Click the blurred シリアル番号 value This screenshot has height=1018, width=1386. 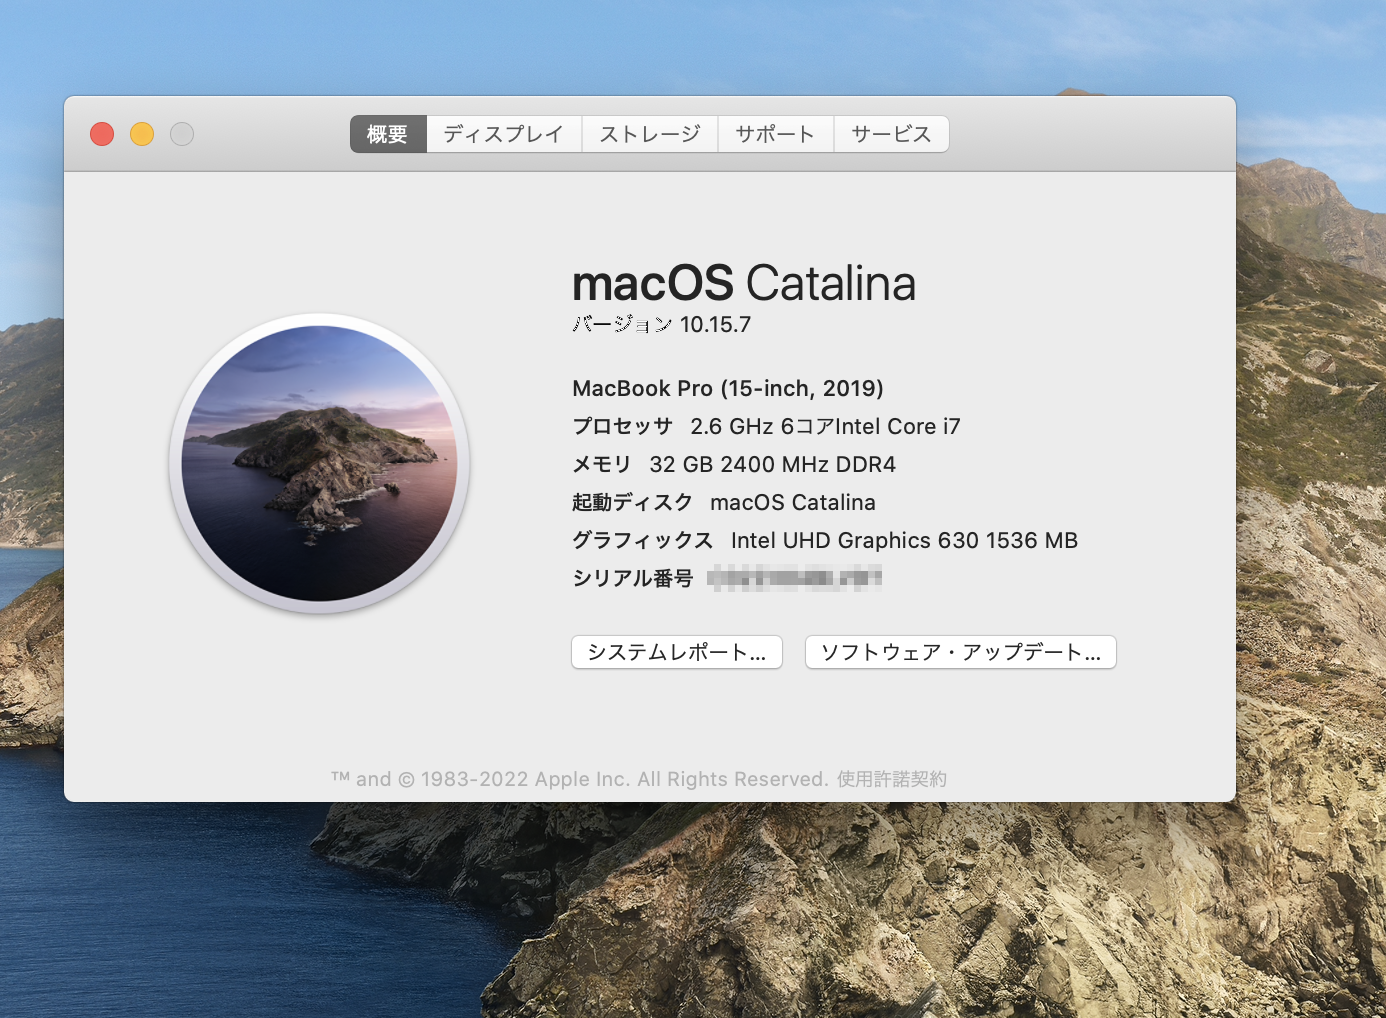tap(794, 578)
